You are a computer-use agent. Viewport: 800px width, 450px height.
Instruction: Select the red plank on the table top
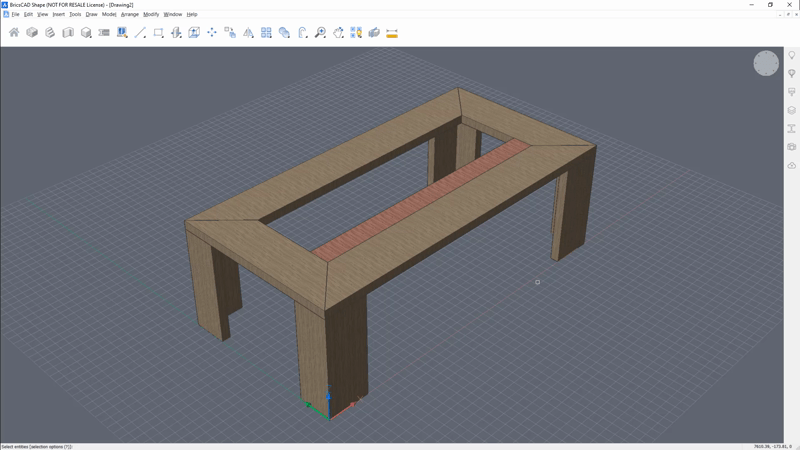point(425,199)
